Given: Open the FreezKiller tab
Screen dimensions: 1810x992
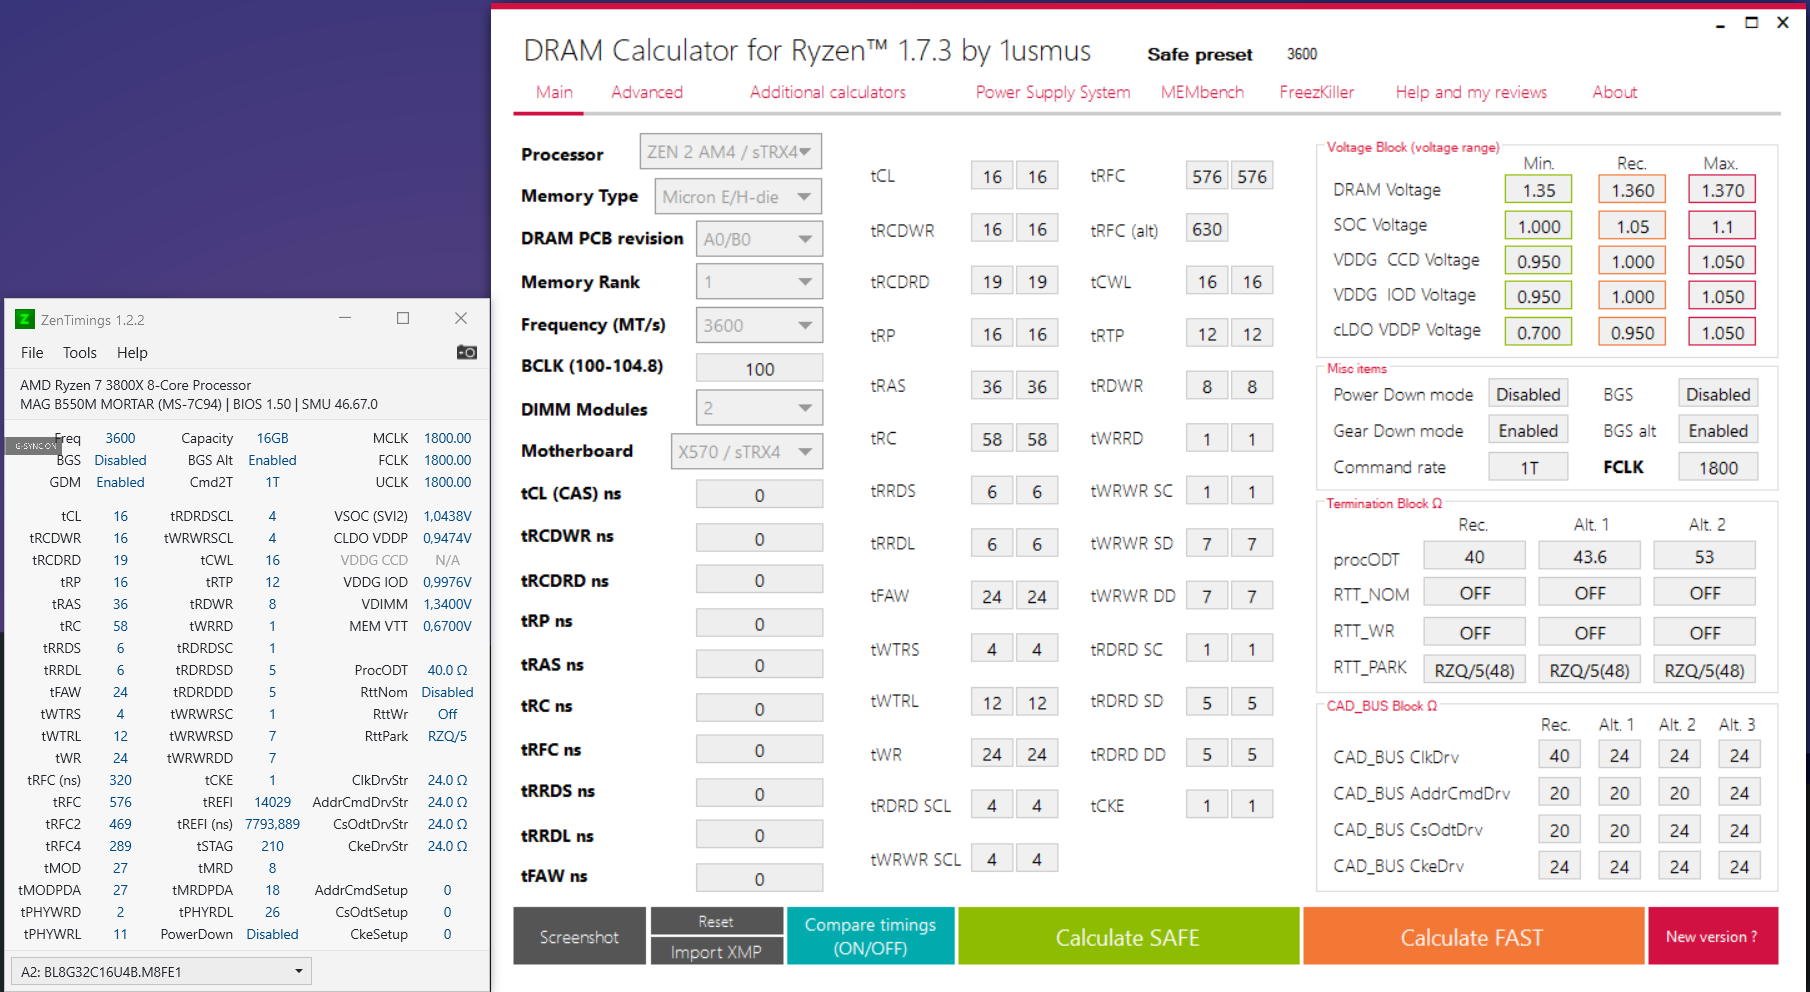Looking at the screenshot, I should click(1317, 92).
